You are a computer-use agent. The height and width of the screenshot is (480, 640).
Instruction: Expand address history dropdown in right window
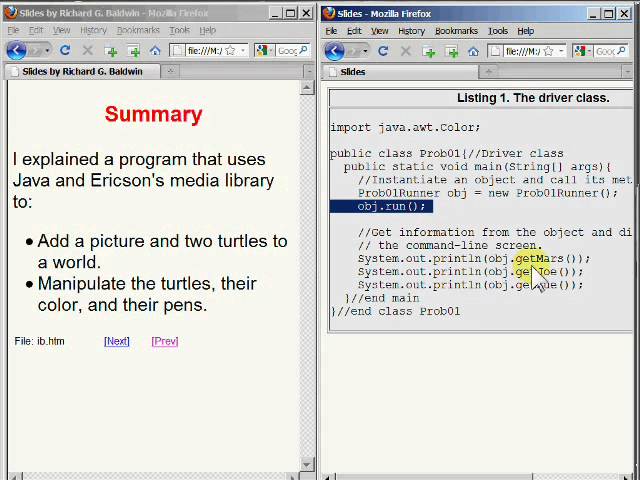561,51
